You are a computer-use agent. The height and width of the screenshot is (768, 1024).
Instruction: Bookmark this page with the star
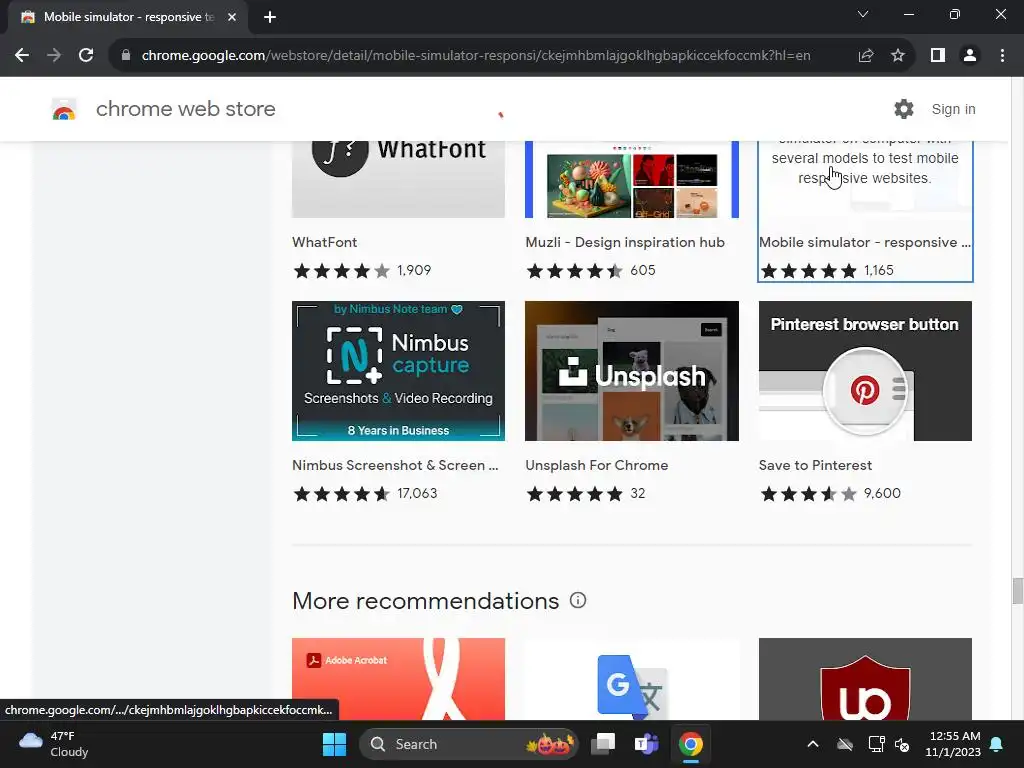pos(898,56)
